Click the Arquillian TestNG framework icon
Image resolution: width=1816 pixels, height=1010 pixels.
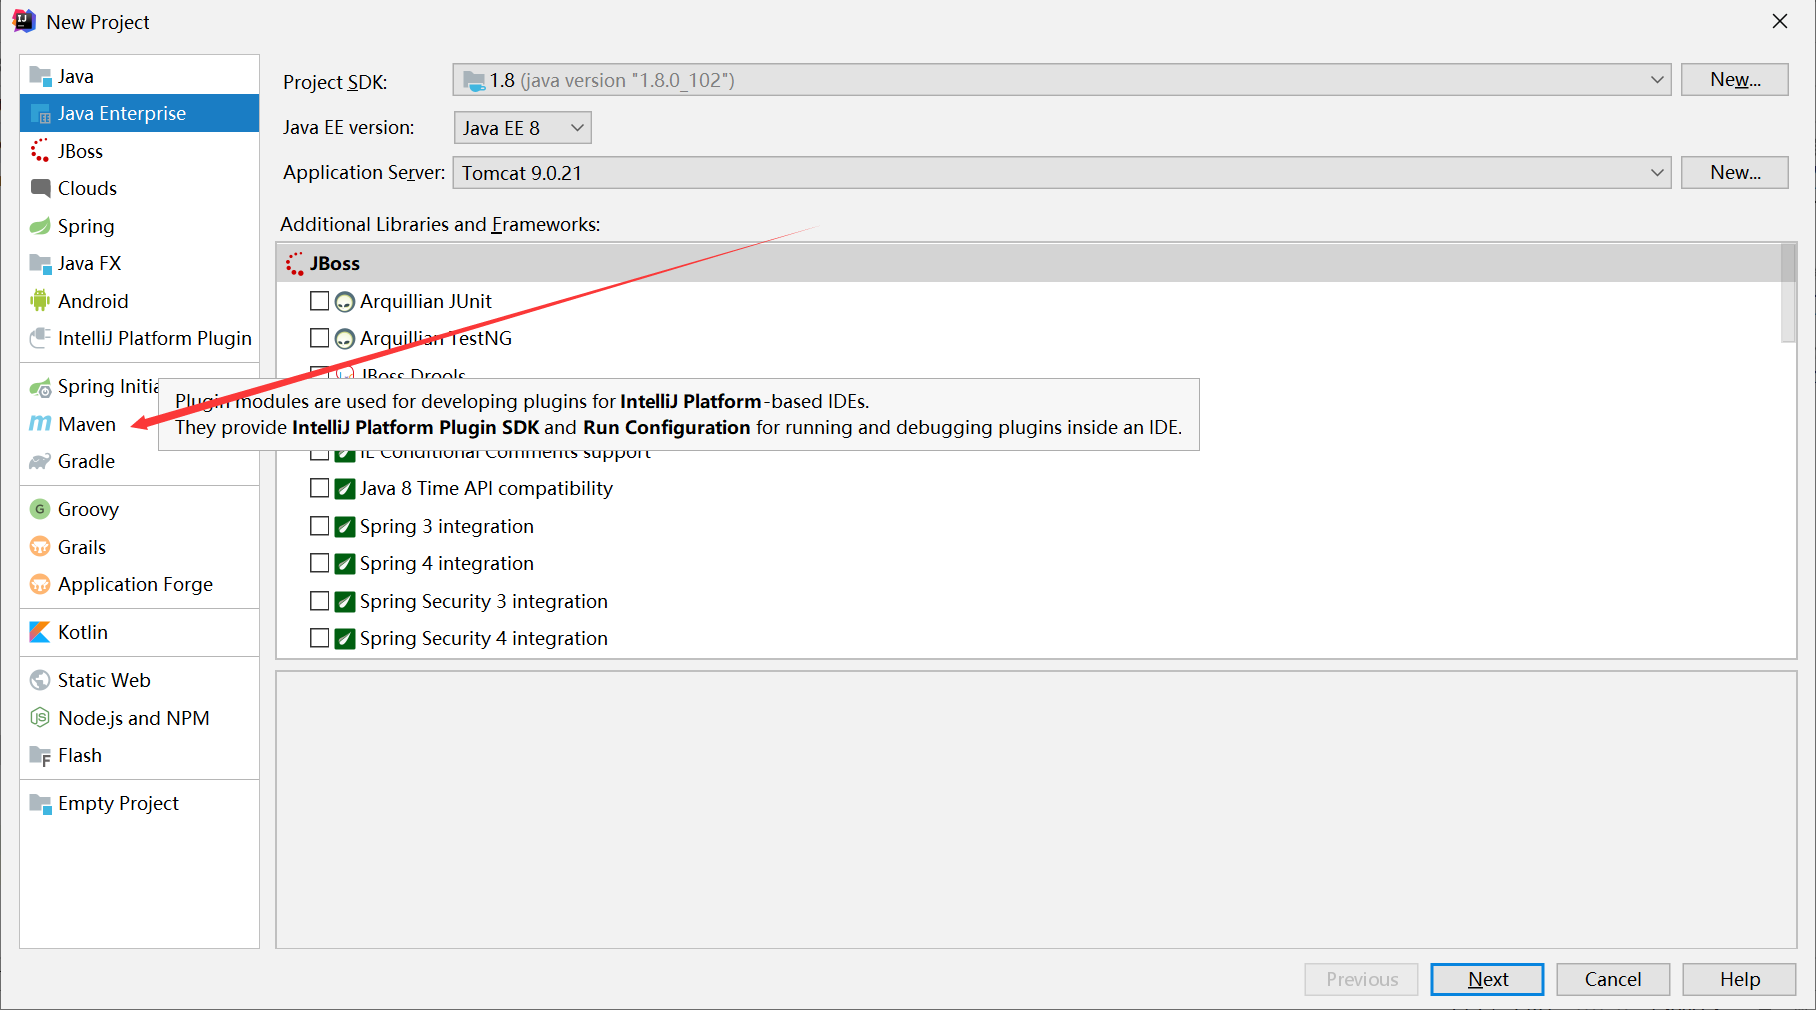pos(345,339)
